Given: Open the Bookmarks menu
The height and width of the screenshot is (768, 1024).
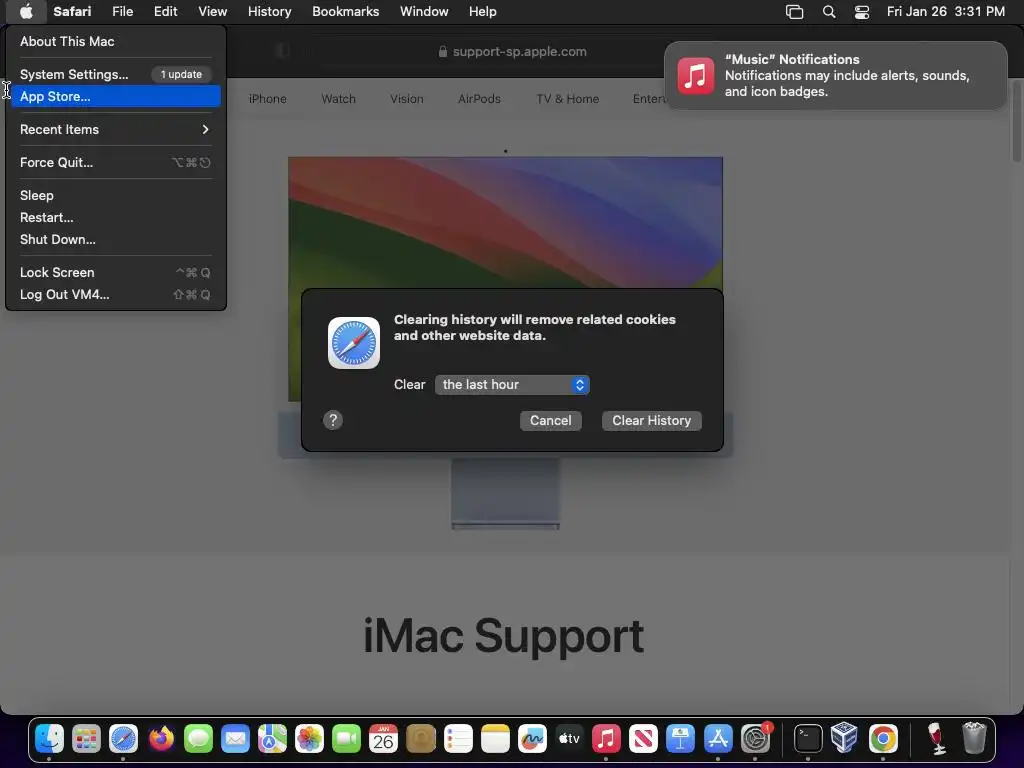Looking at the screenshot, I should [345, 12].
